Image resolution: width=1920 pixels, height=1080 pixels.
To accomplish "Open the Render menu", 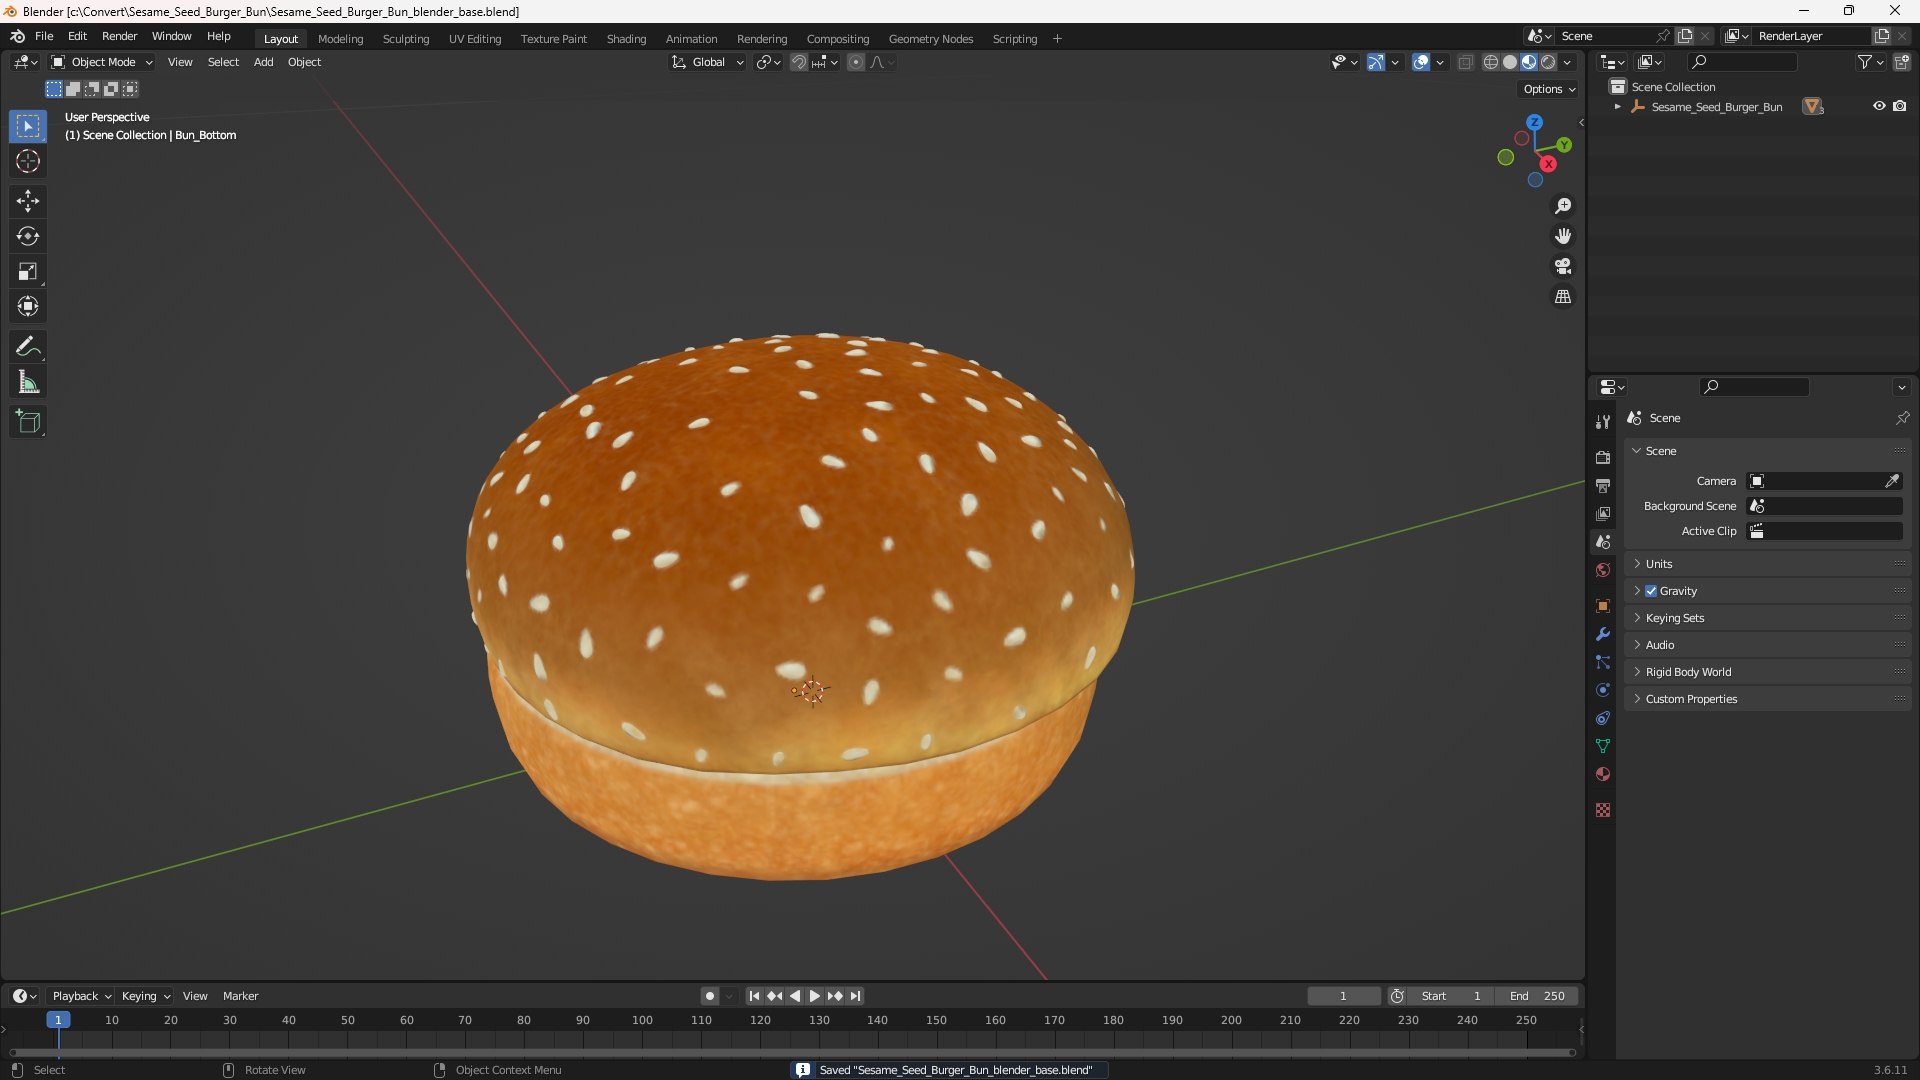I will (119, 36).
